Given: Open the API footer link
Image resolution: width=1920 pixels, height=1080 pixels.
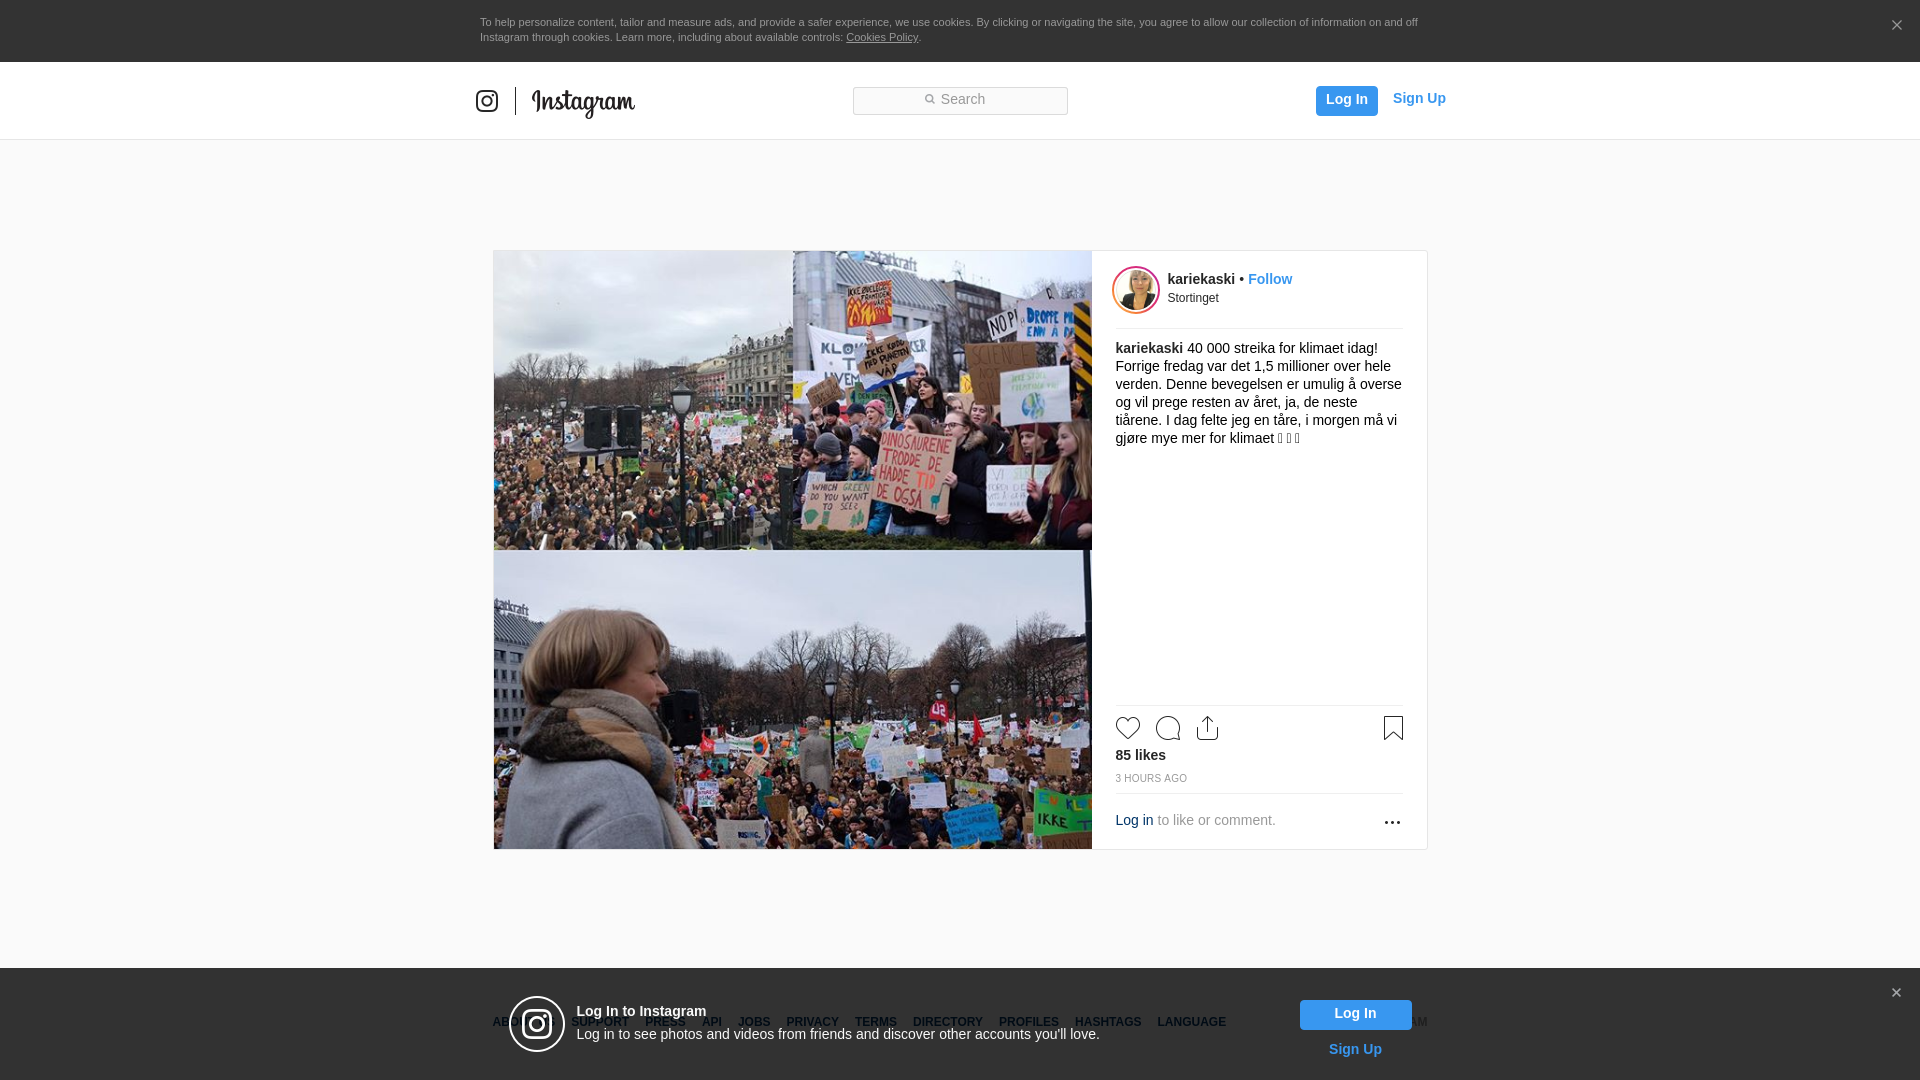Looking at the screenshot, I should [712, 1022].
